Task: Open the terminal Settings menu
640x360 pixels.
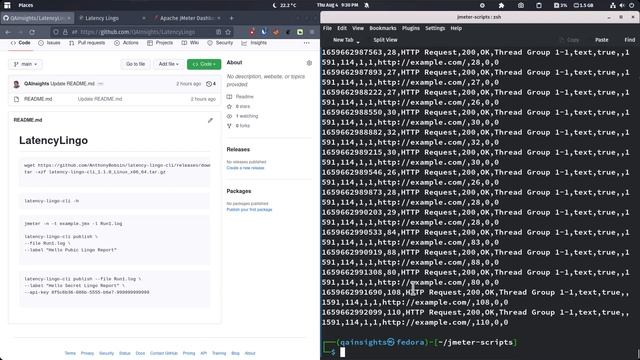Action: point(435,28)
